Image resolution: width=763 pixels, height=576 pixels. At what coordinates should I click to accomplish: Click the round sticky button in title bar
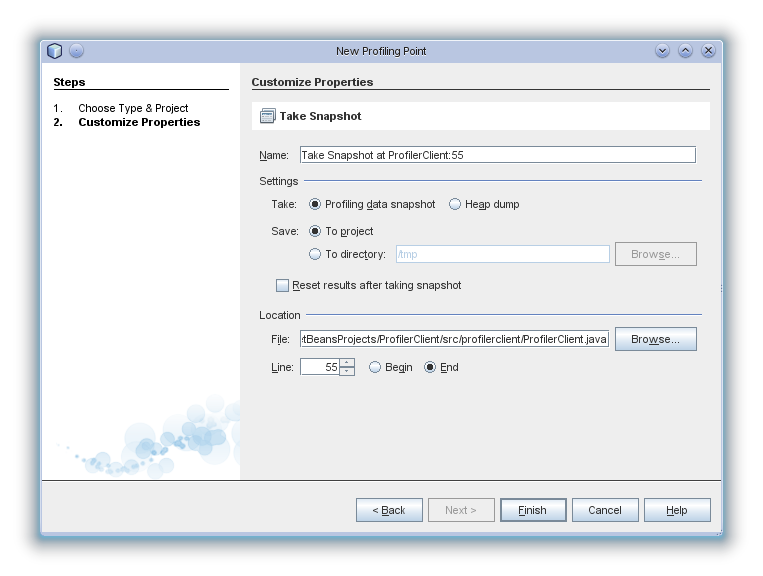coord(76,51)
